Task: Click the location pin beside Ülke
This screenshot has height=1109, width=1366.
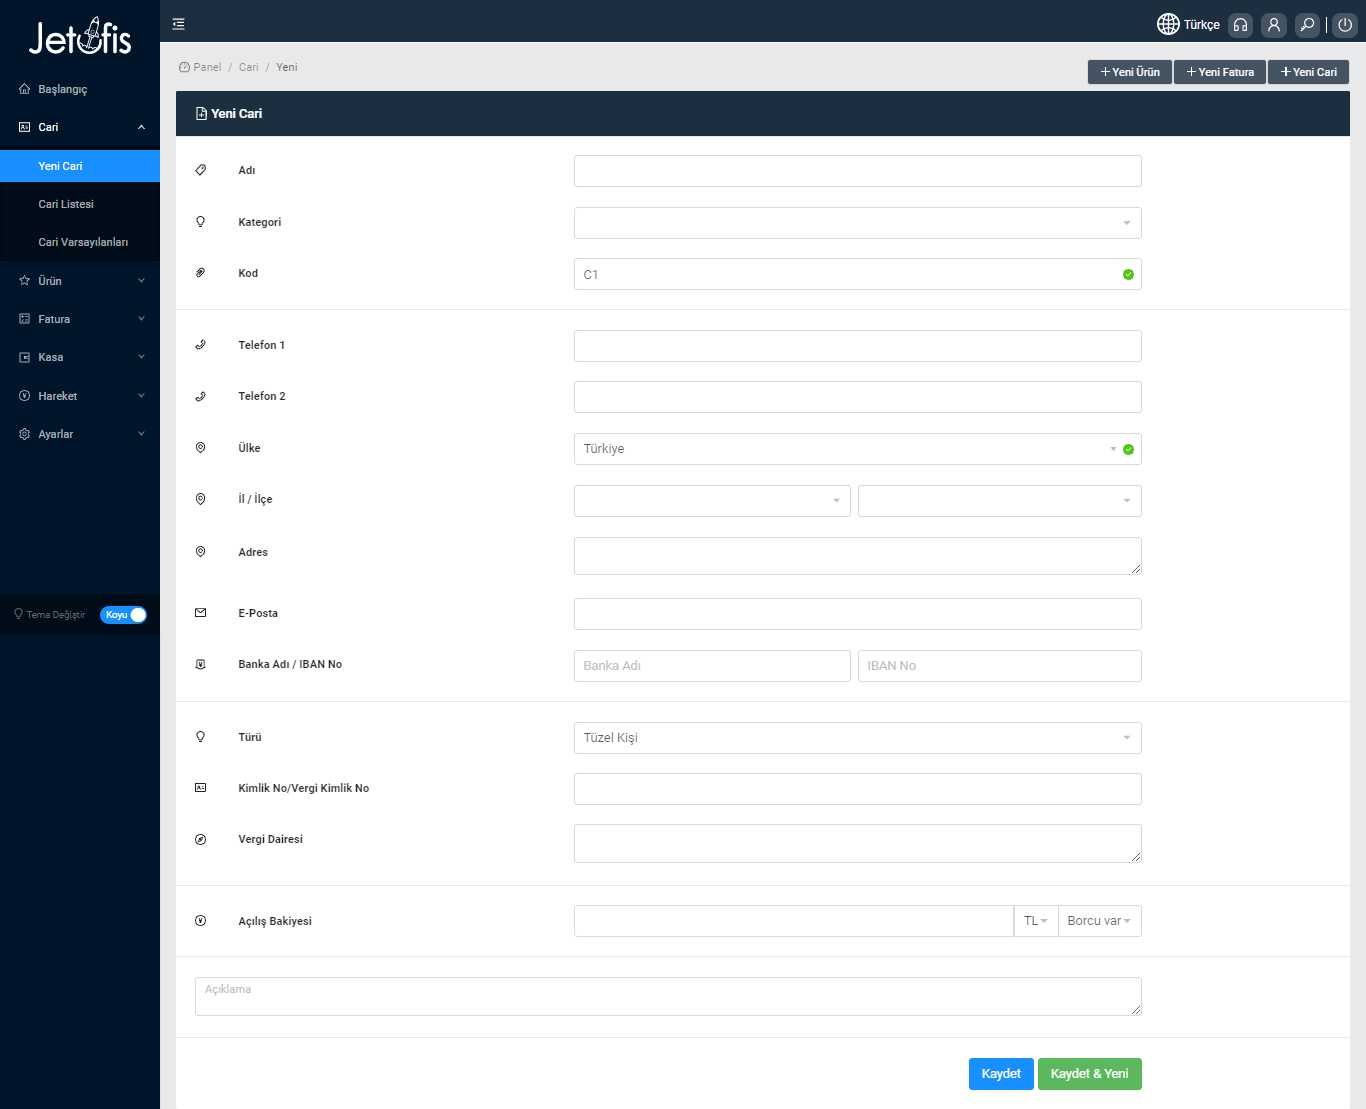Action: (200, 448)
